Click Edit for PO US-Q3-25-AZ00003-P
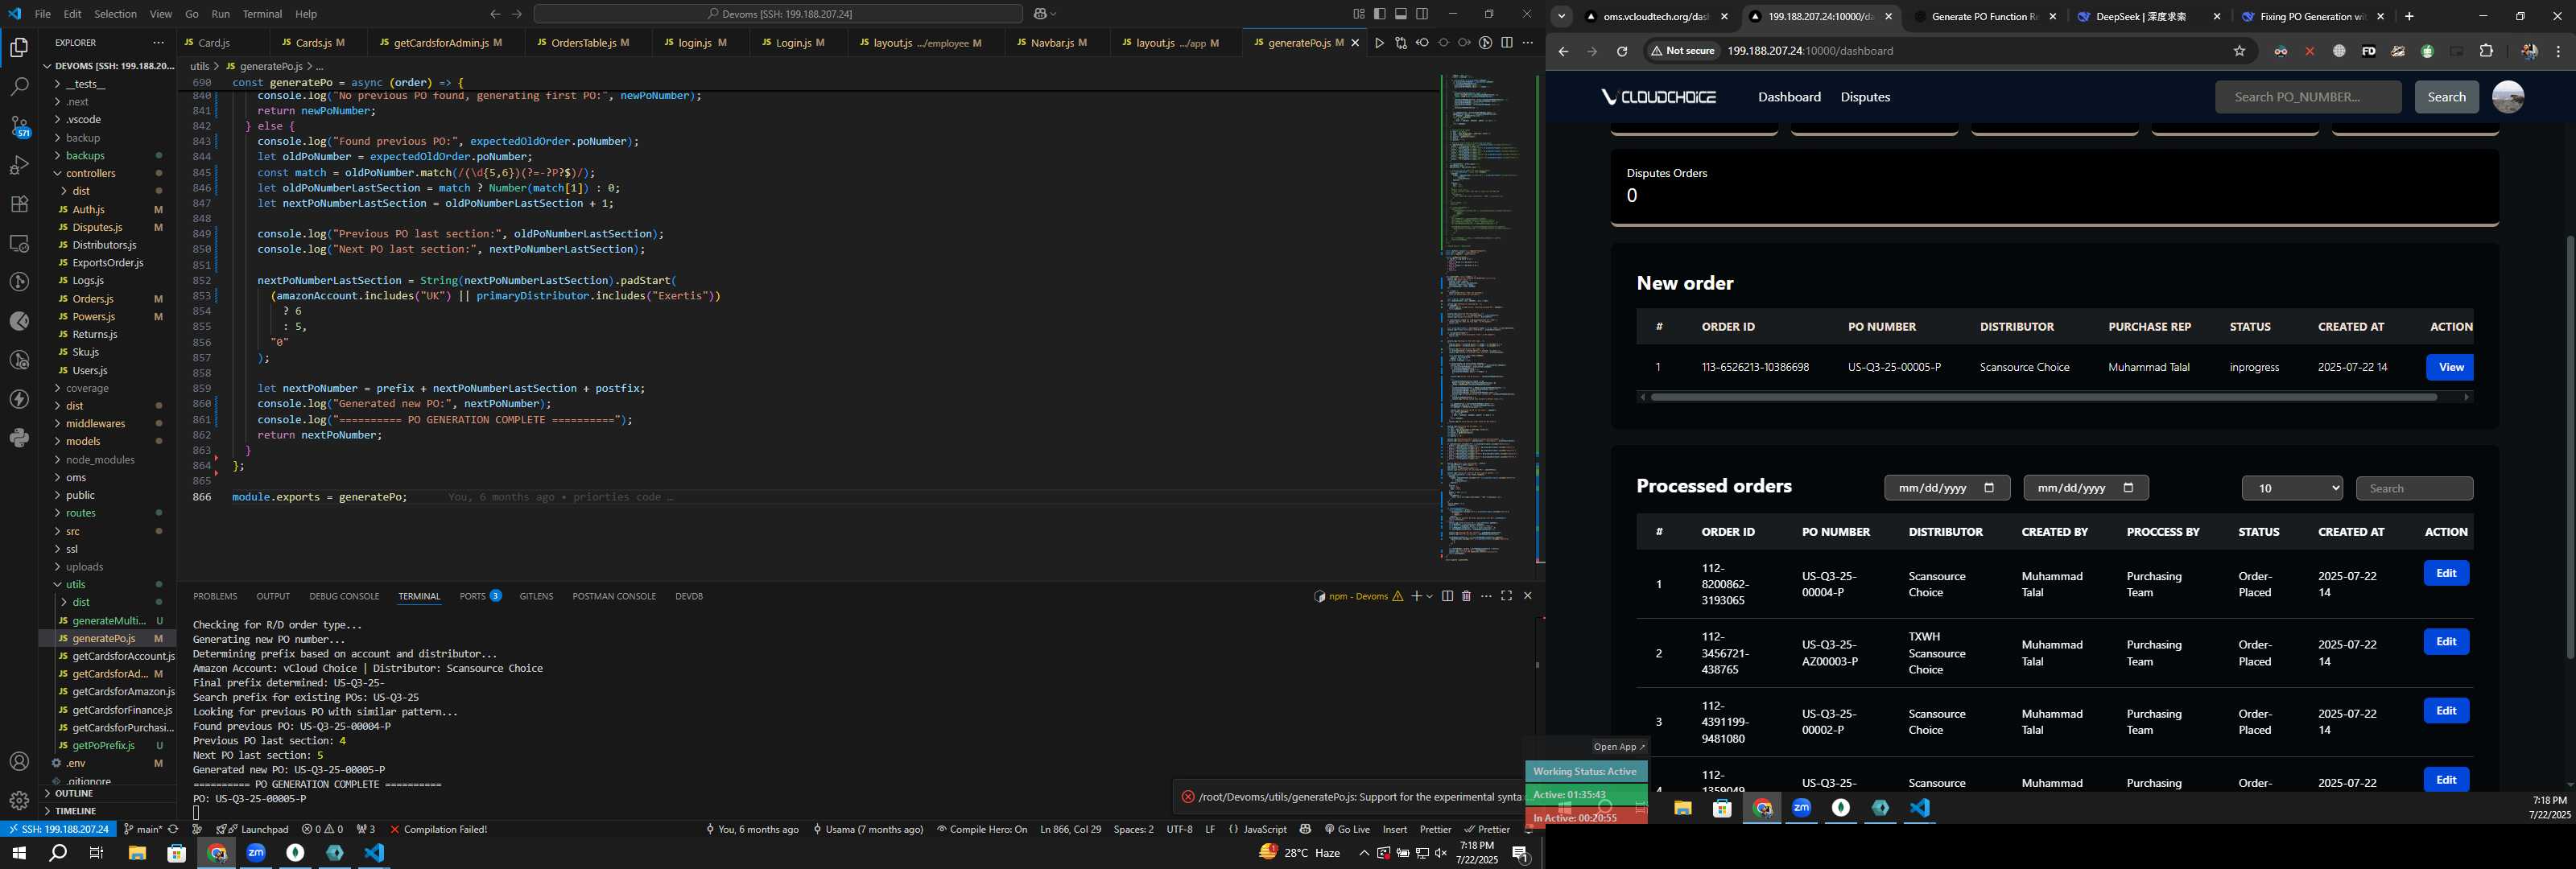The image size is (2576, 869). click(2446, 642)
